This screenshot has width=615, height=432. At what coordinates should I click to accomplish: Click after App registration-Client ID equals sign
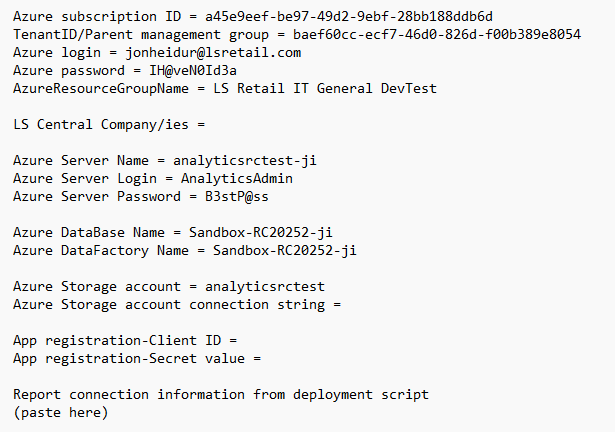pos(242,340)
